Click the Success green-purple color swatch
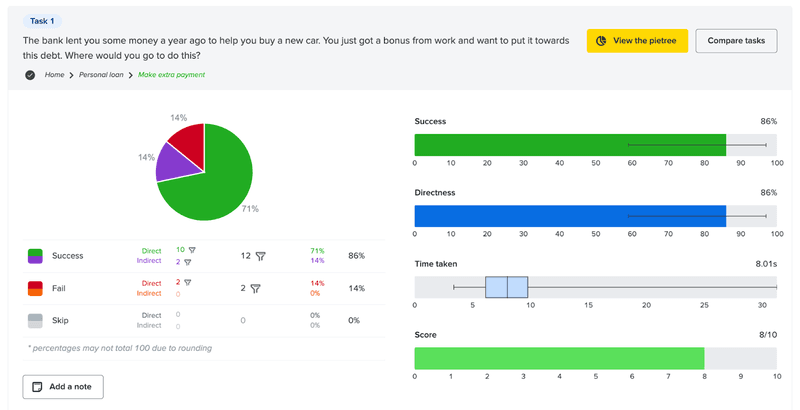Screen dimensions: 800x410 [x=36, y=256]
